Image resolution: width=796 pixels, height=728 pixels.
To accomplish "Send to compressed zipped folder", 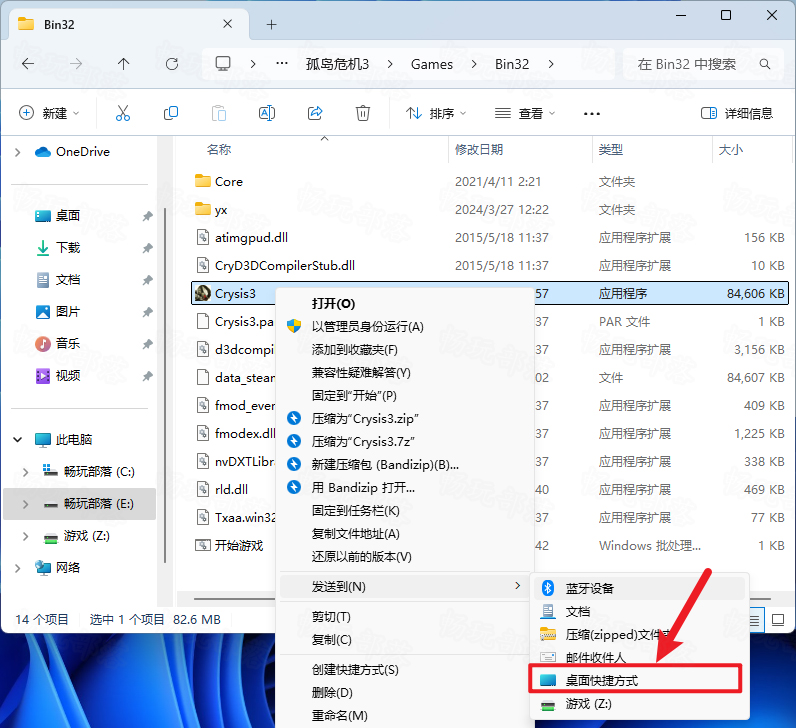I will click(640, 634).
